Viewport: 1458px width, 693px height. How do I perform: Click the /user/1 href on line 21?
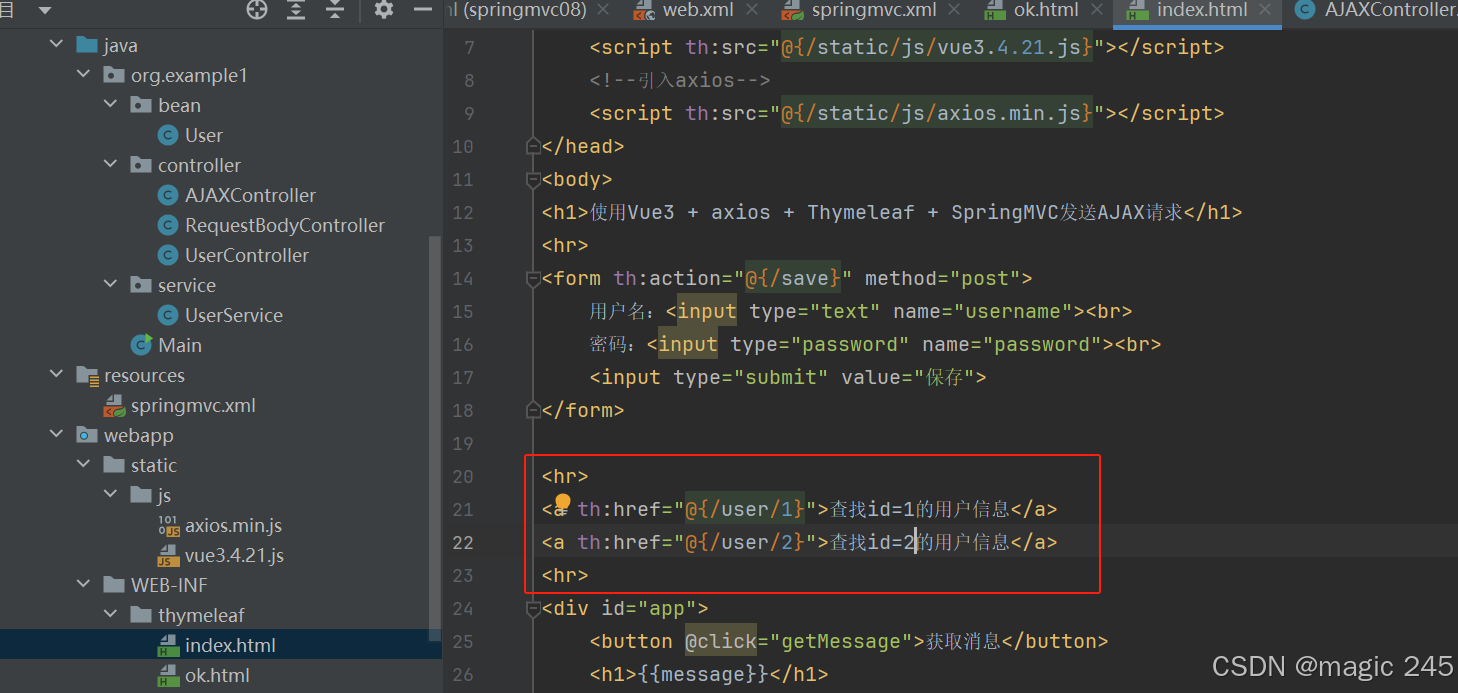(744, 509)
